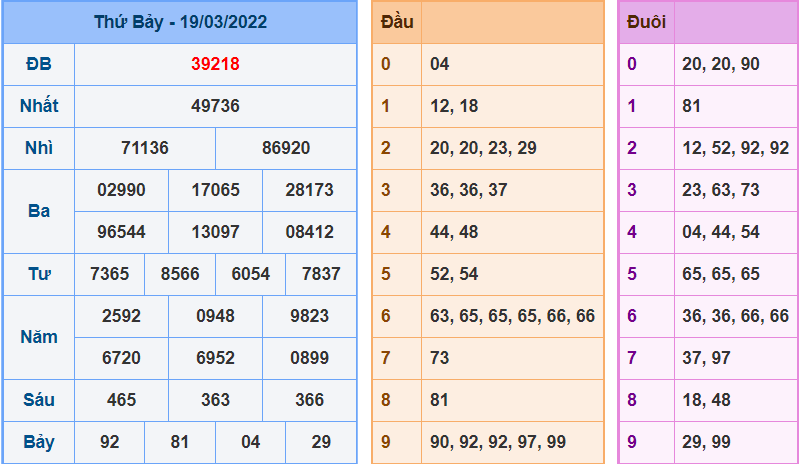Click Năm prize number 0899
This screenshot has height=464, width=799.
coord(309,358)
